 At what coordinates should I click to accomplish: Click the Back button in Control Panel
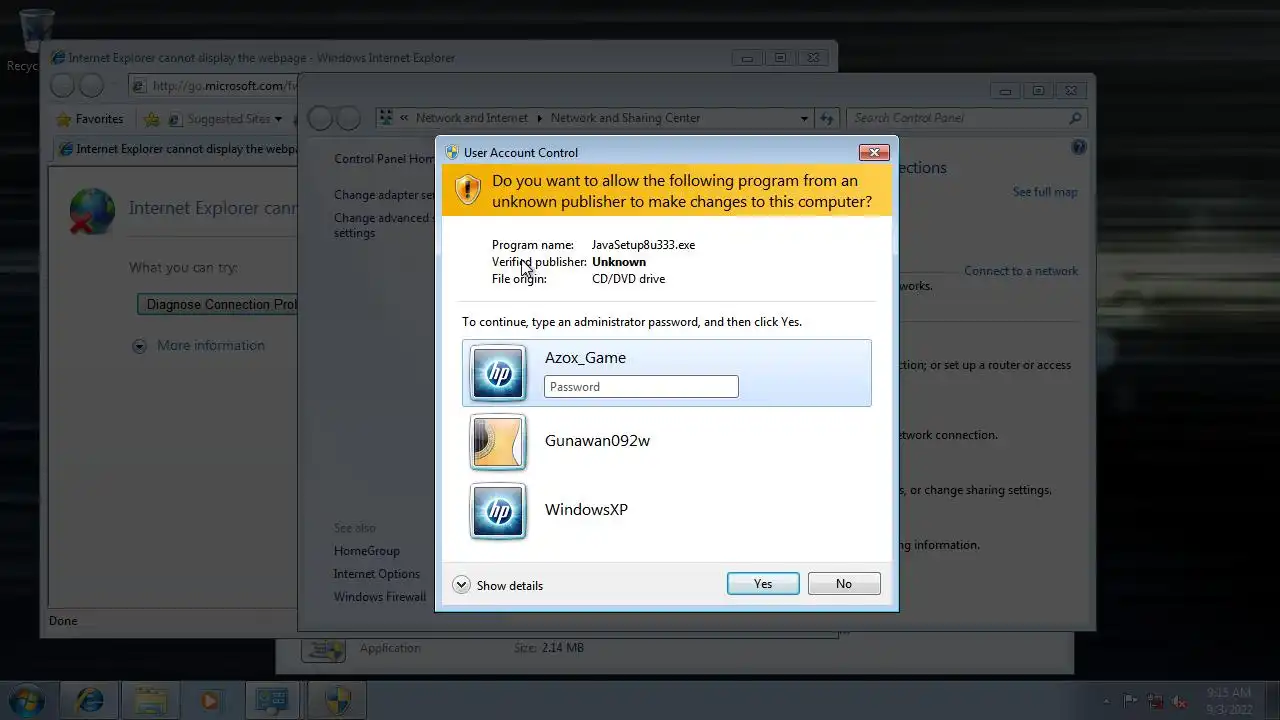point(320,118)
